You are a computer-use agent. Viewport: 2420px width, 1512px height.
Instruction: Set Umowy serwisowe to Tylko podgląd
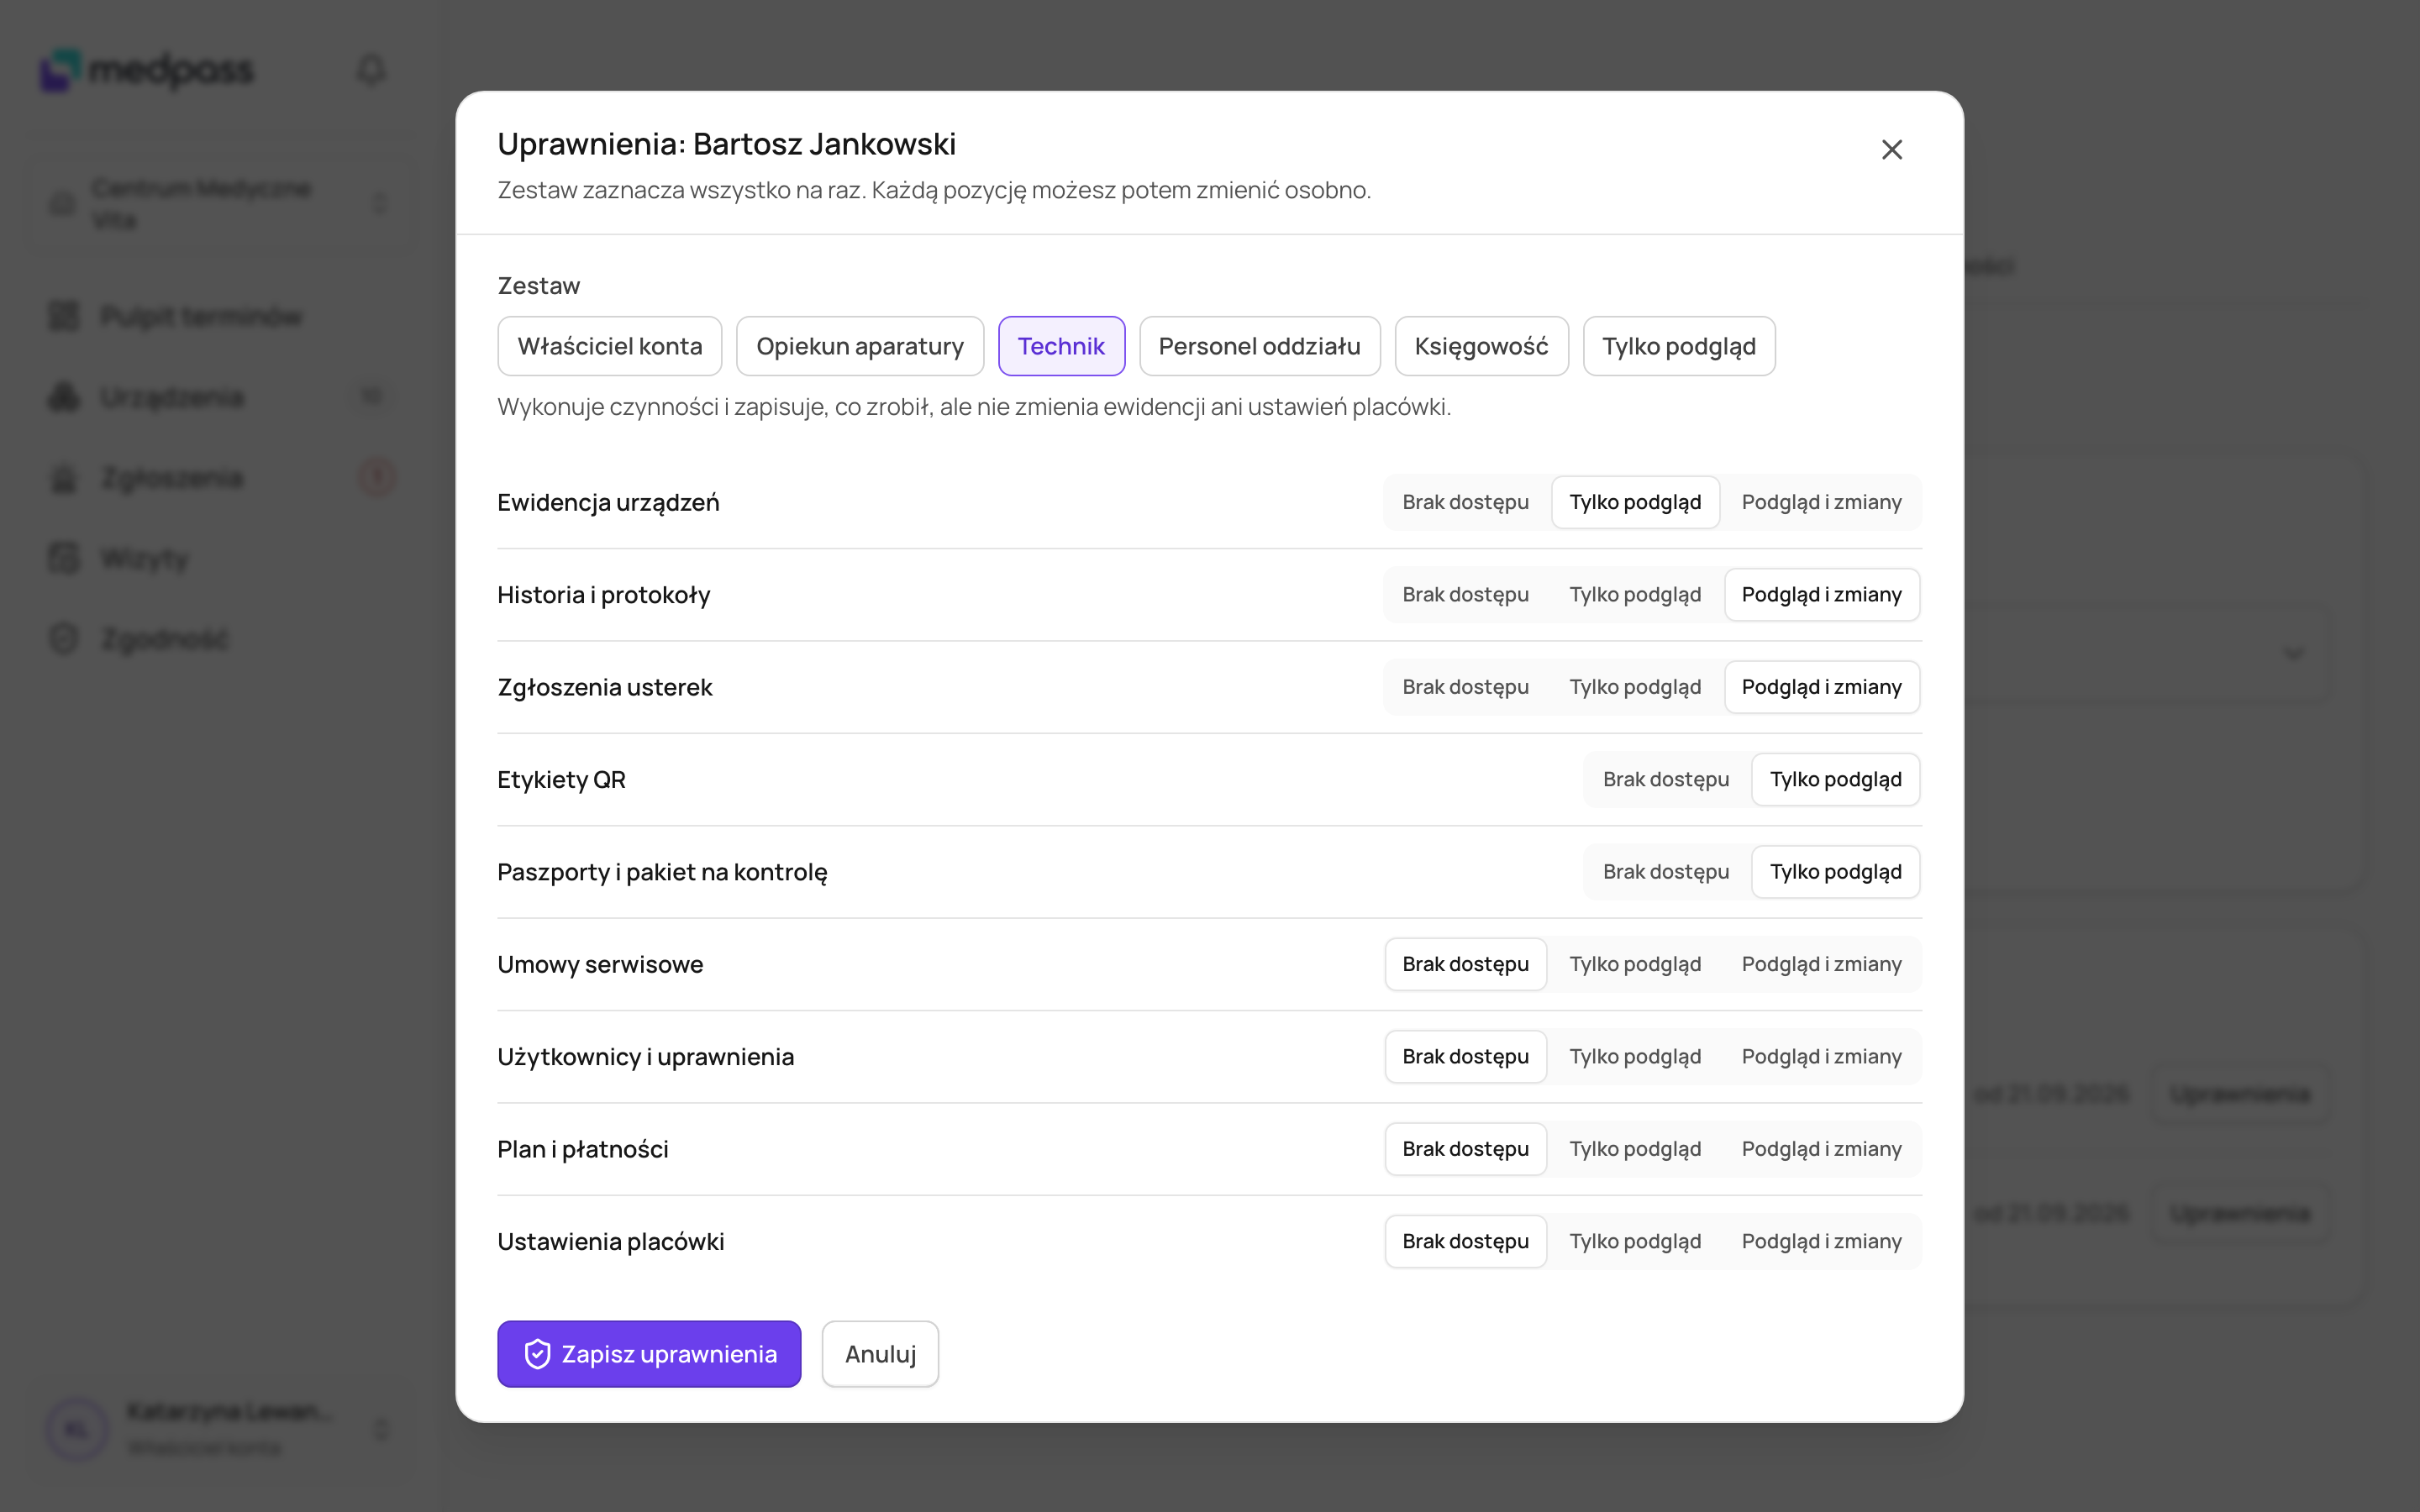point(1635,964)
